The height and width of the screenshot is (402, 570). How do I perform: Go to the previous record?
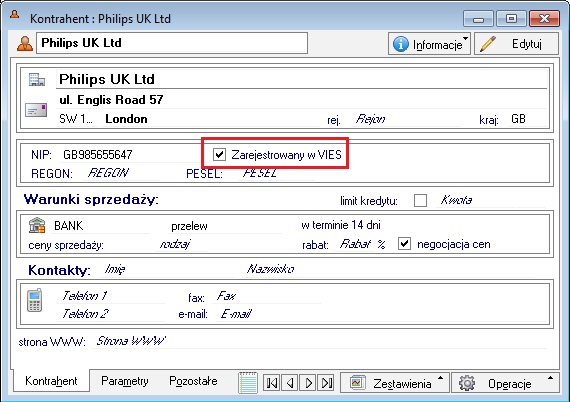tap(290, 383)
